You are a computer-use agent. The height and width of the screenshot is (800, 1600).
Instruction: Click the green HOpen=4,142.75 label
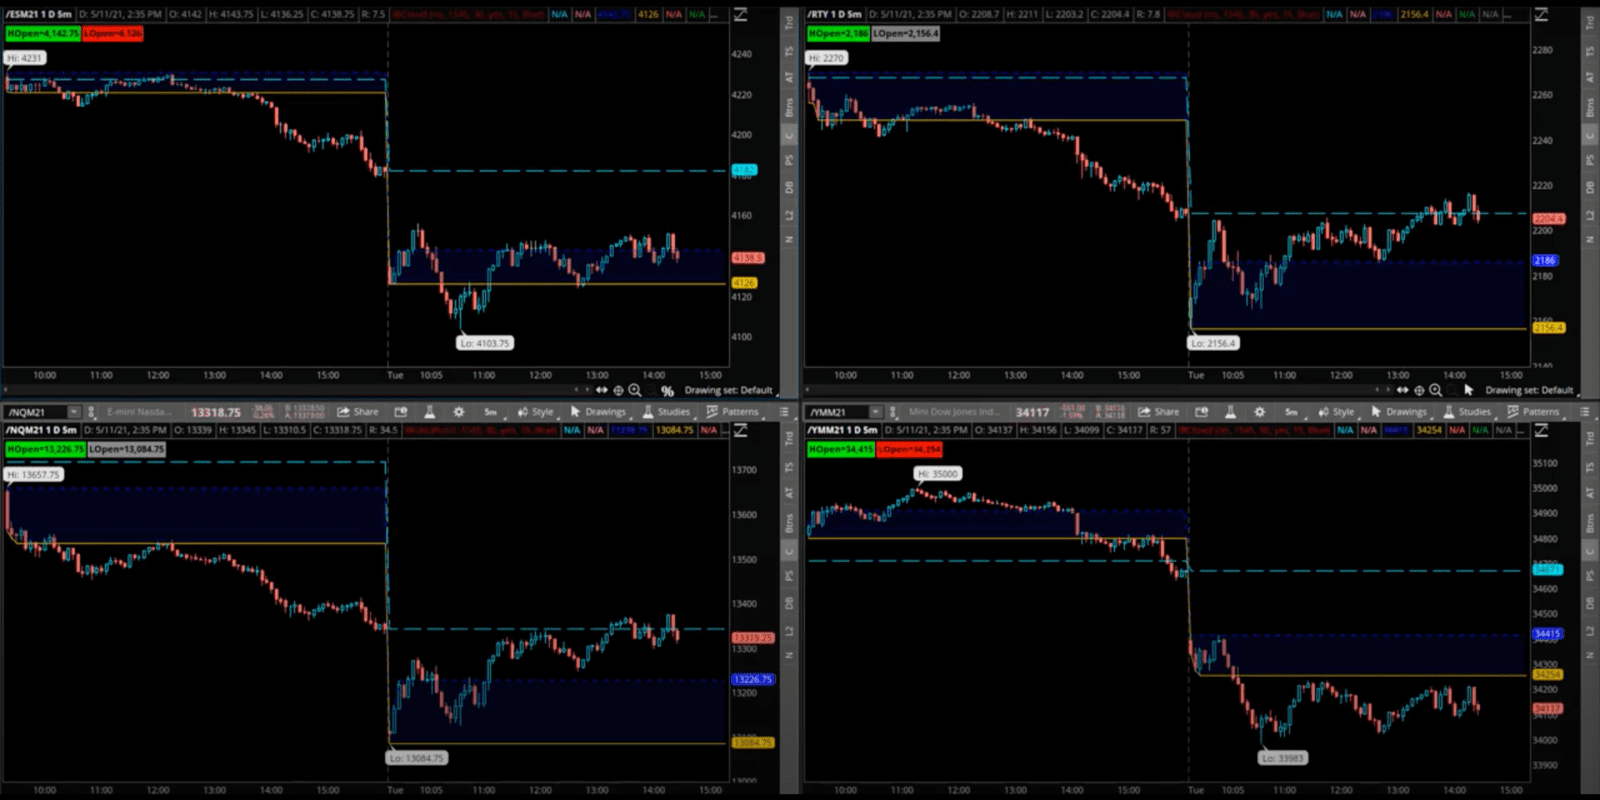click(42, 33)
